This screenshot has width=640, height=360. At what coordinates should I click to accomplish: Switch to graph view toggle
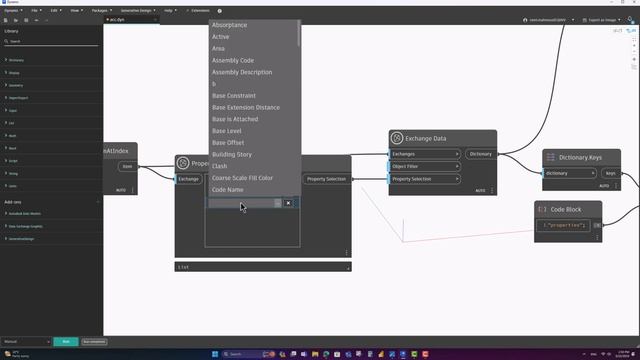[x=631, y=31]
